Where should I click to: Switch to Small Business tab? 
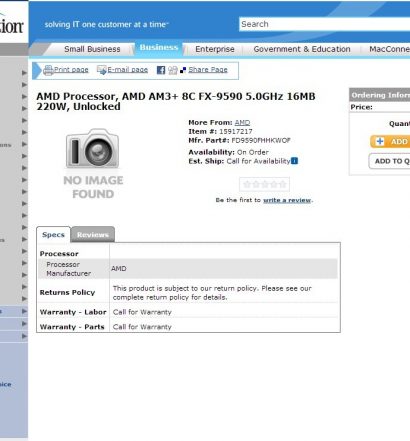(92, 49)
